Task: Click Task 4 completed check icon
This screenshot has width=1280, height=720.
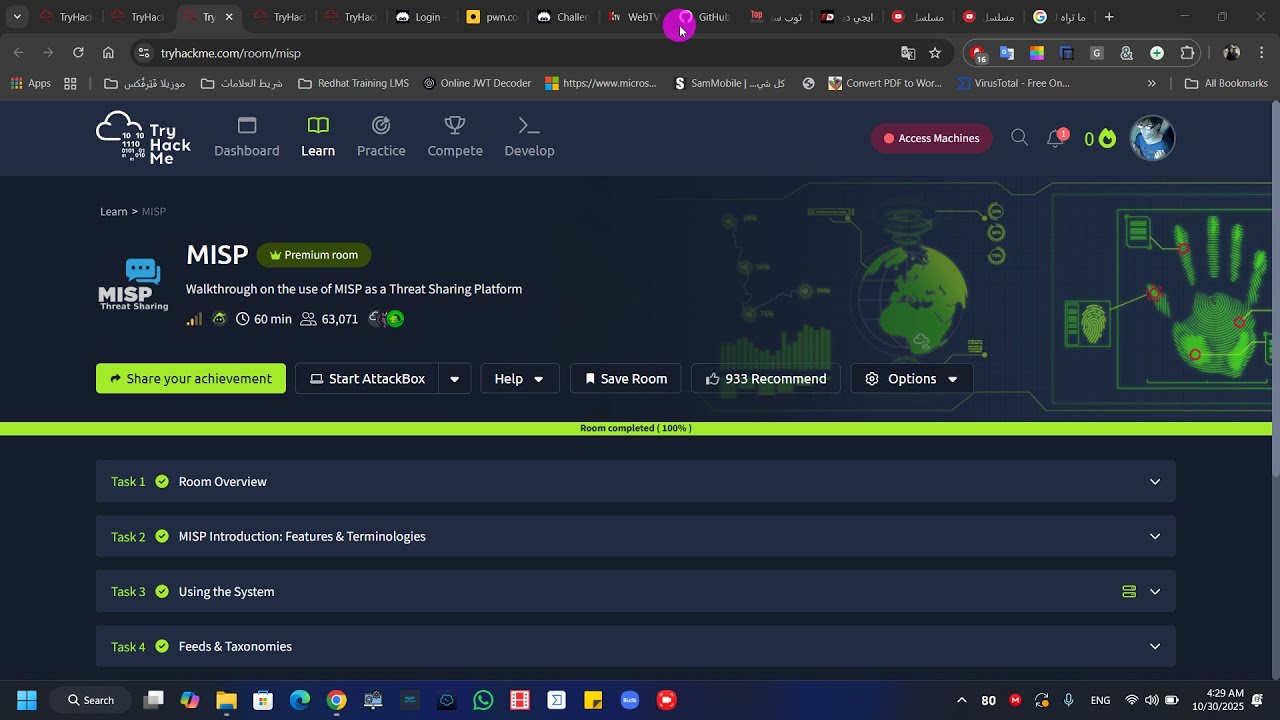Action: click(x=162, y=647)
